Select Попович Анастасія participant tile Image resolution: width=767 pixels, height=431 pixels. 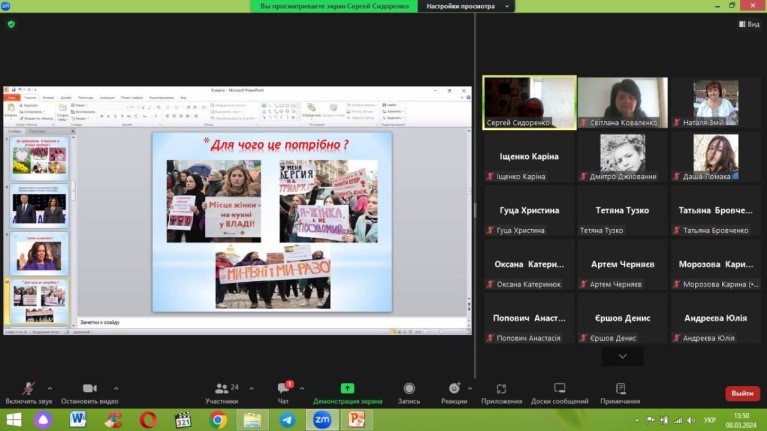click(x=529, y=318)
